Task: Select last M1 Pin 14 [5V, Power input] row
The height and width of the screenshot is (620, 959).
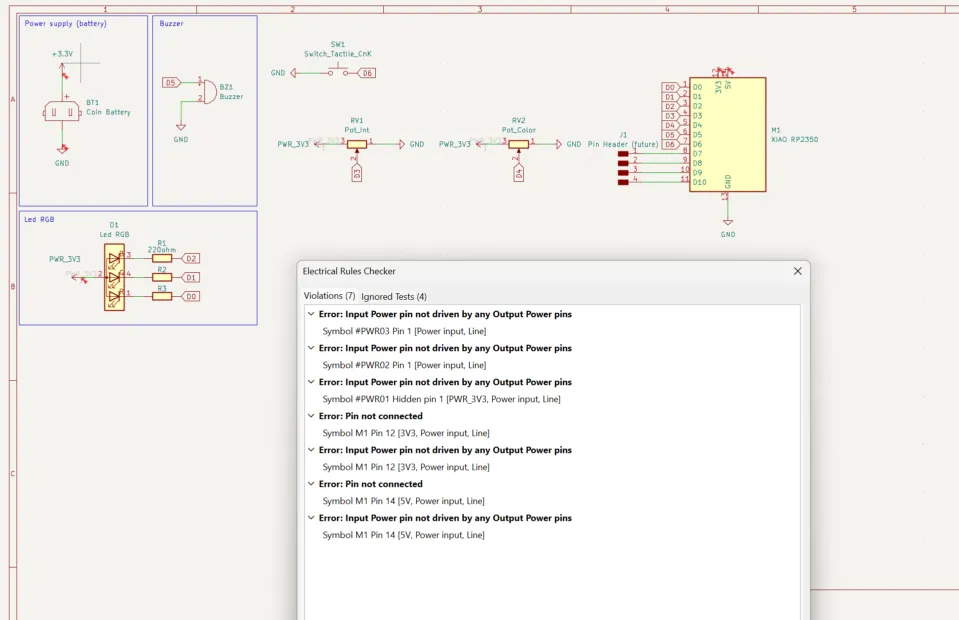Action: (x=404, y=535)
